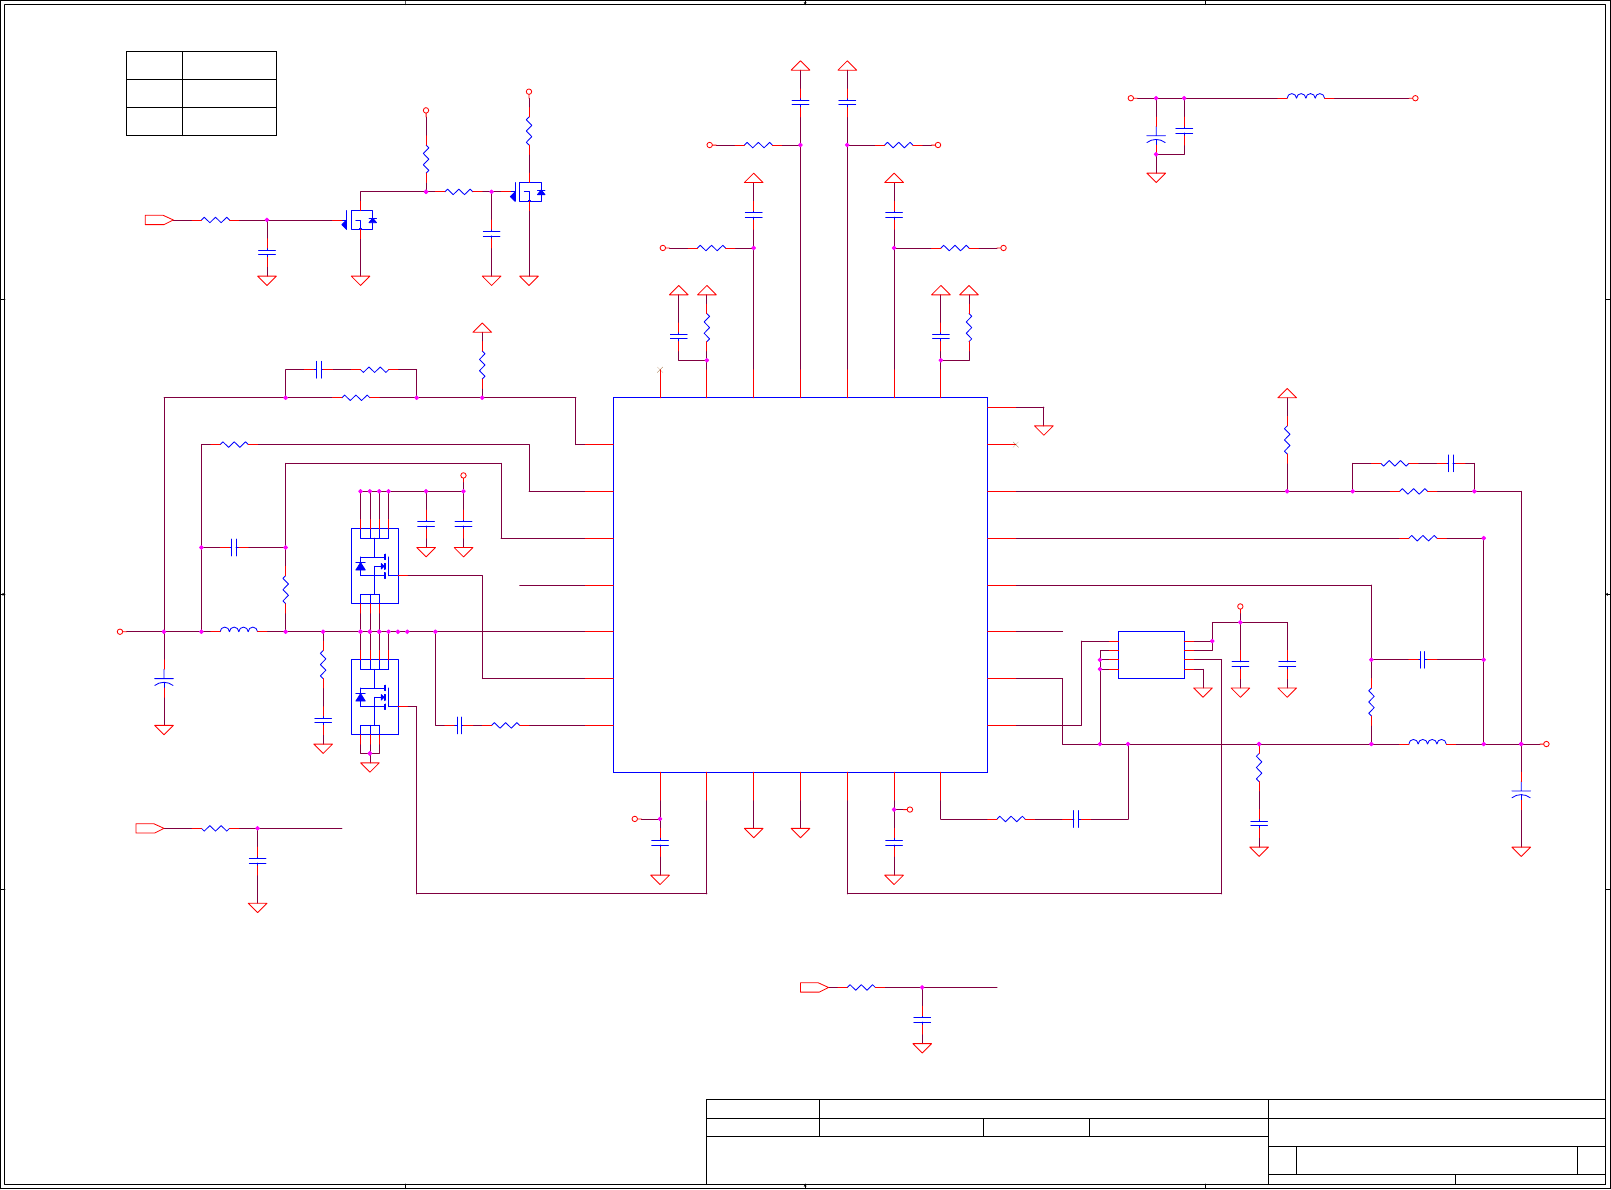Select the polarized capacitor in top-right filter
The width and height of the screenshot is (1611, 1190).
tap(1156, 139)
